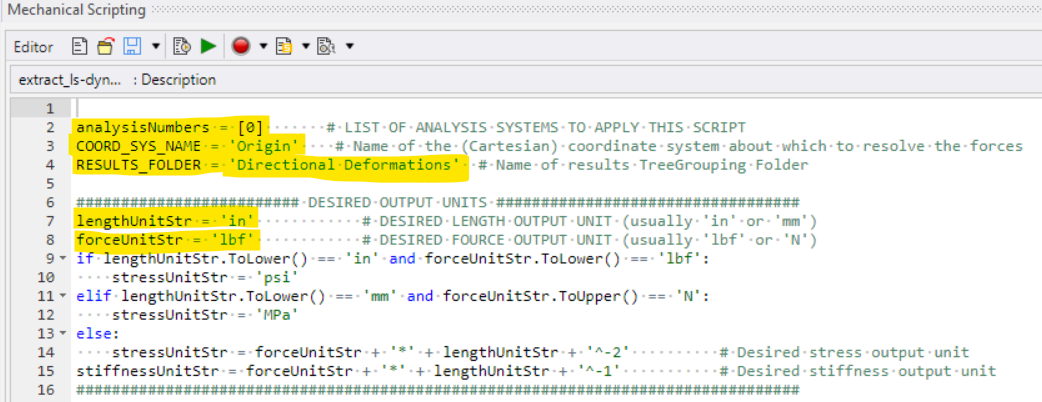Image resolution: width=1042 pixels, height=402 pixels.
Task: Select the extract_ls-dyn... script tab
Action: click(x=70, y=80)
